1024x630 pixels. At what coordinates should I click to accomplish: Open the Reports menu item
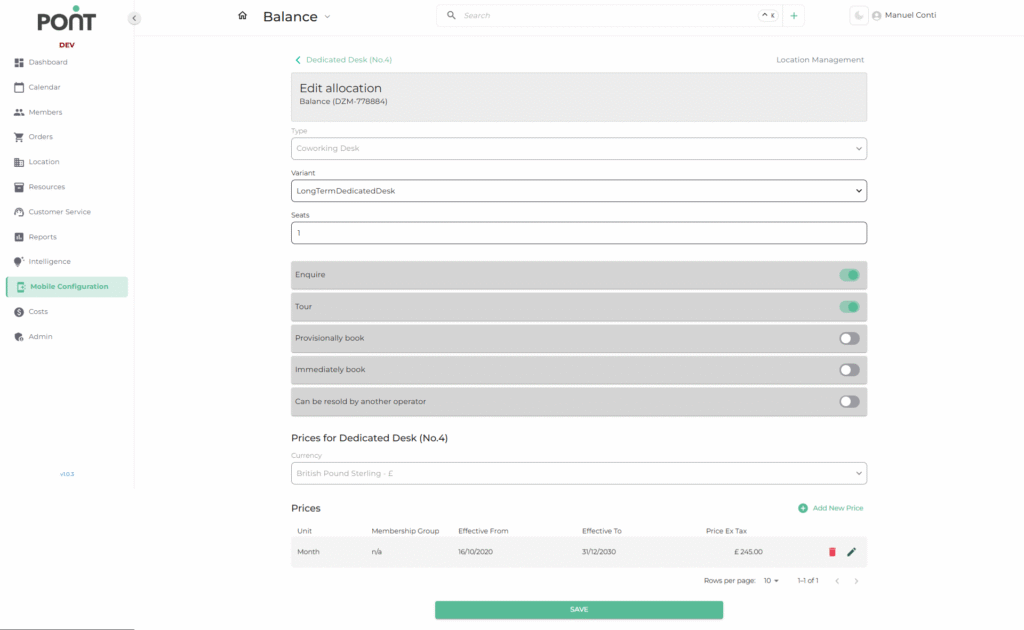point(42,237)
